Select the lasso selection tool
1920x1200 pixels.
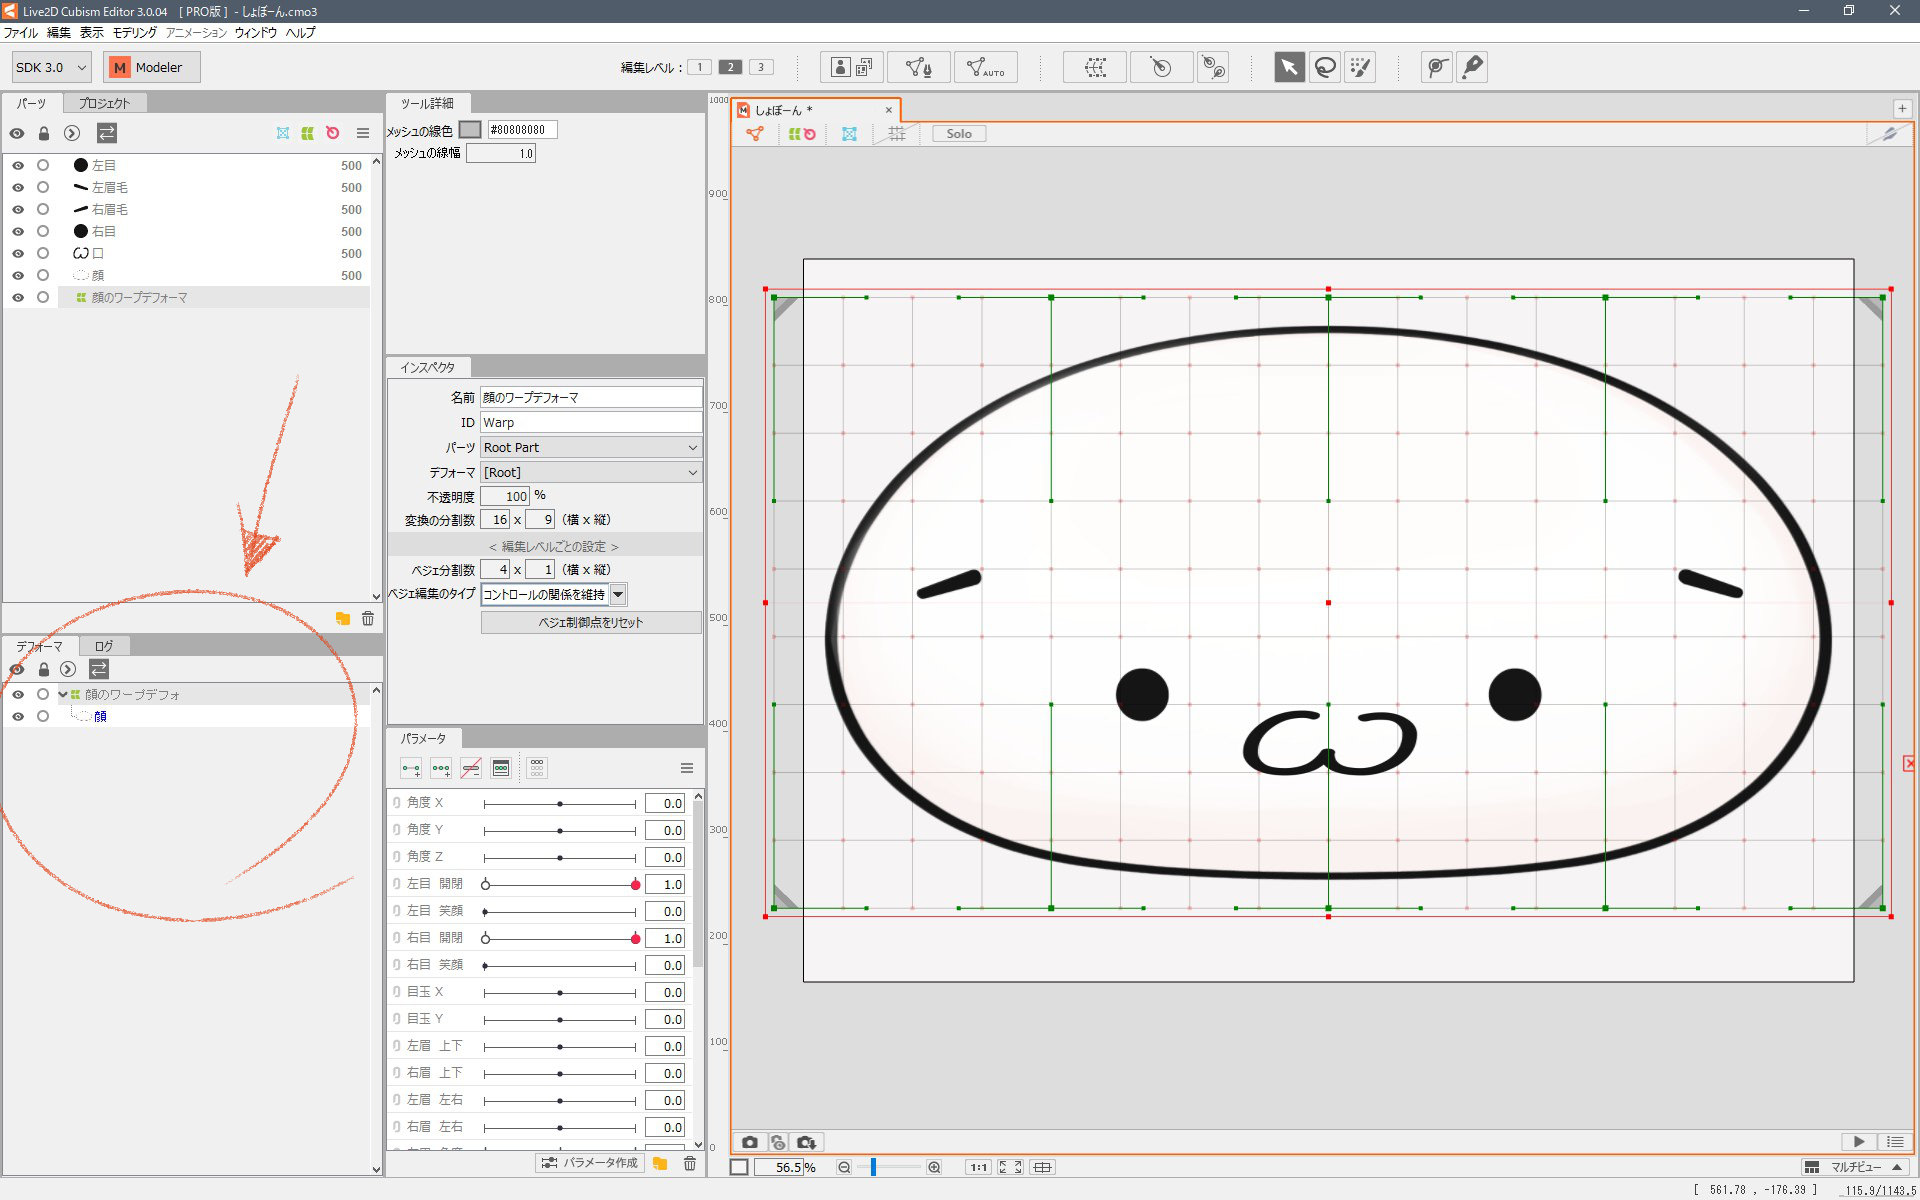(1325, 67)
